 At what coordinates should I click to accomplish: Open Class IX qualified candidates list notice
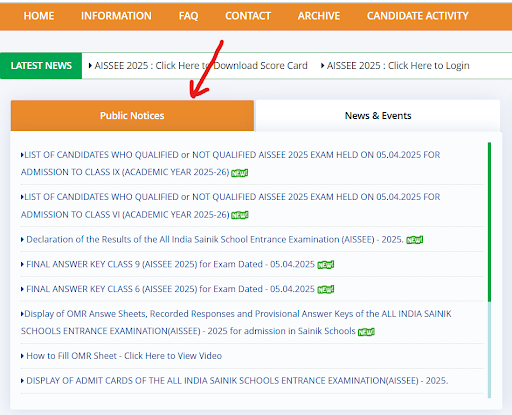[231, 163]
